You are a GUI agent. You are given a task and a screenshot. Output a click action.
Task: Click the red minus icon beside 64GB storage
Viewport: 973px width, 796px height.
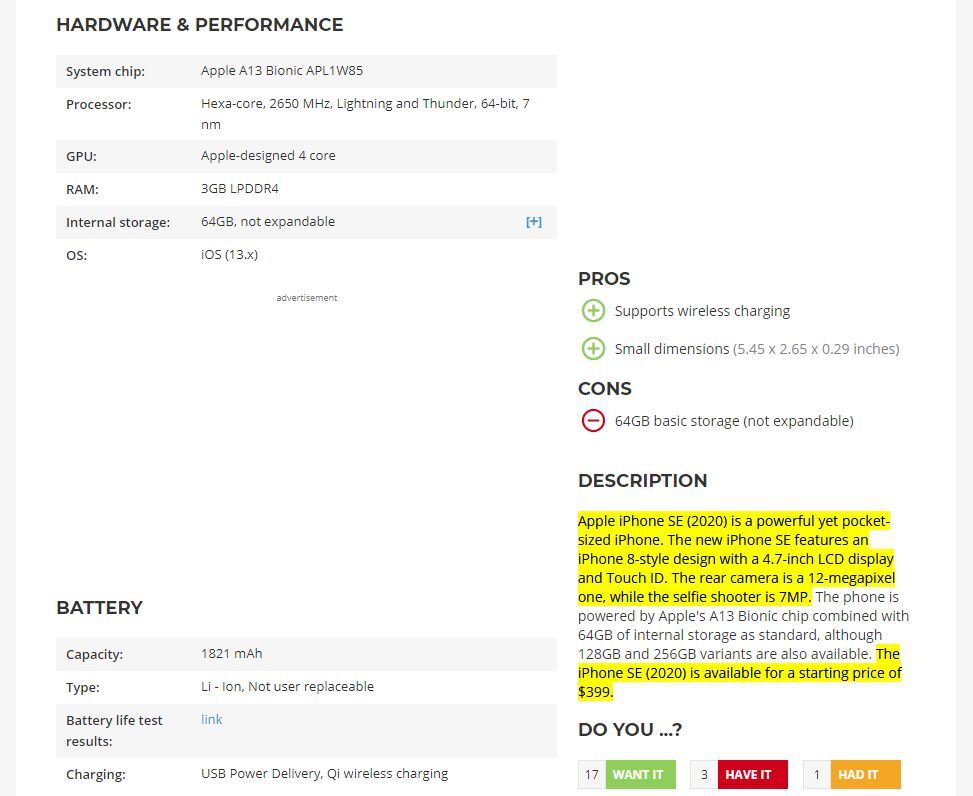593,421
